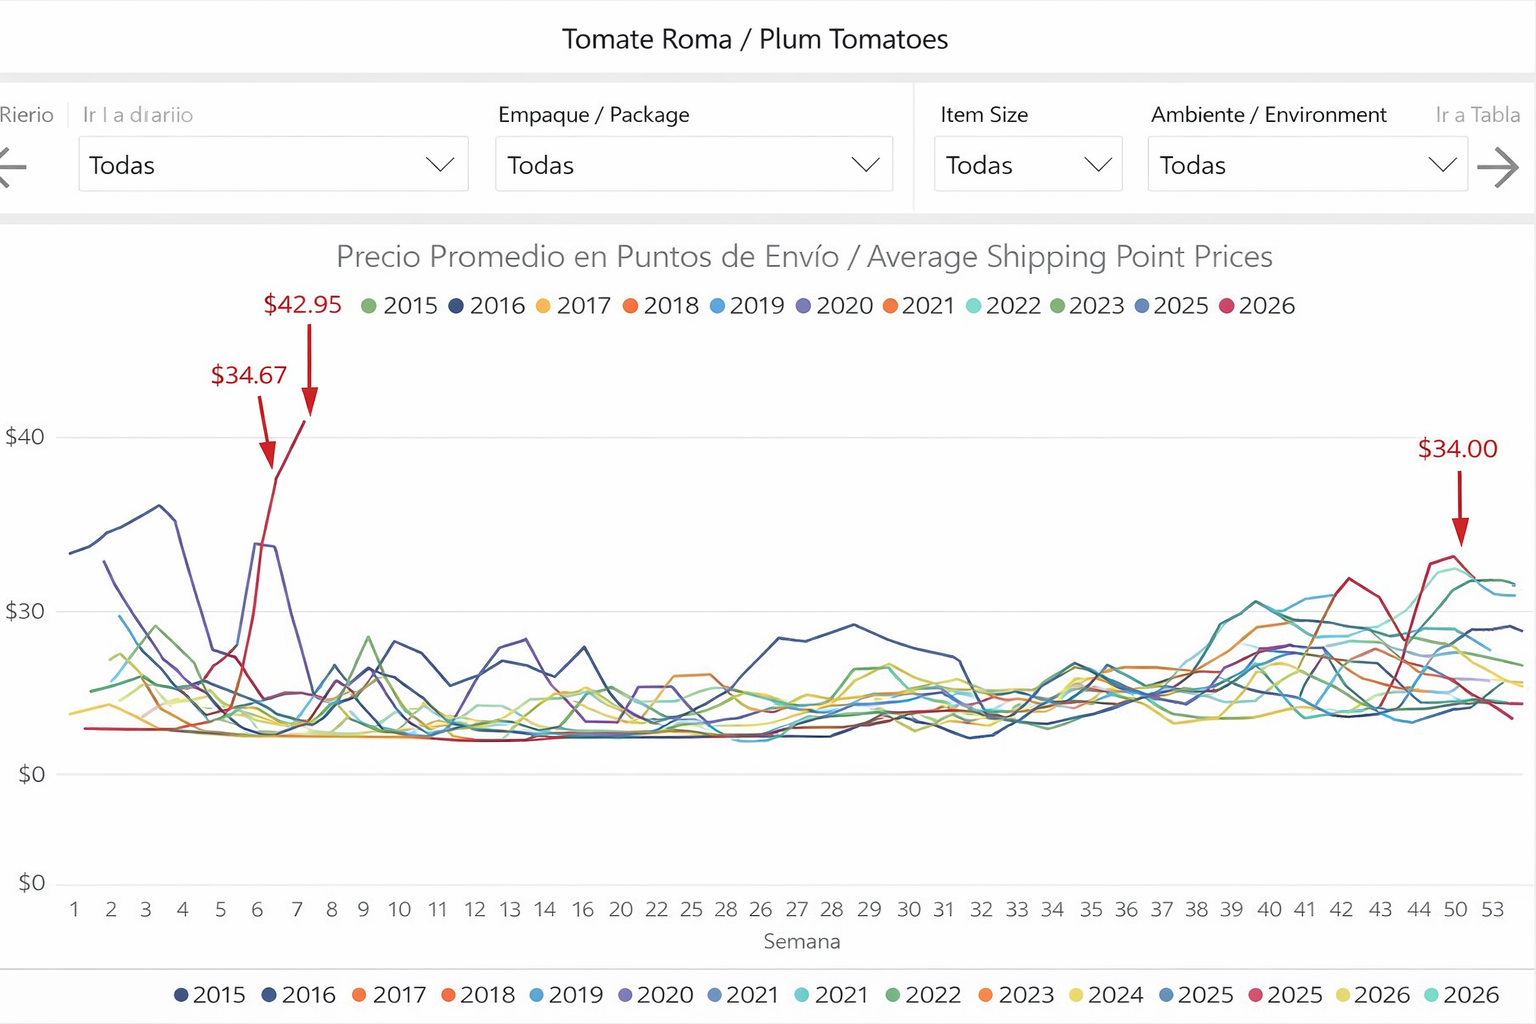This screenshot has width=1536, height=1024.
Task: Click the left navigation arrow icon
Action: coord(12,167)
